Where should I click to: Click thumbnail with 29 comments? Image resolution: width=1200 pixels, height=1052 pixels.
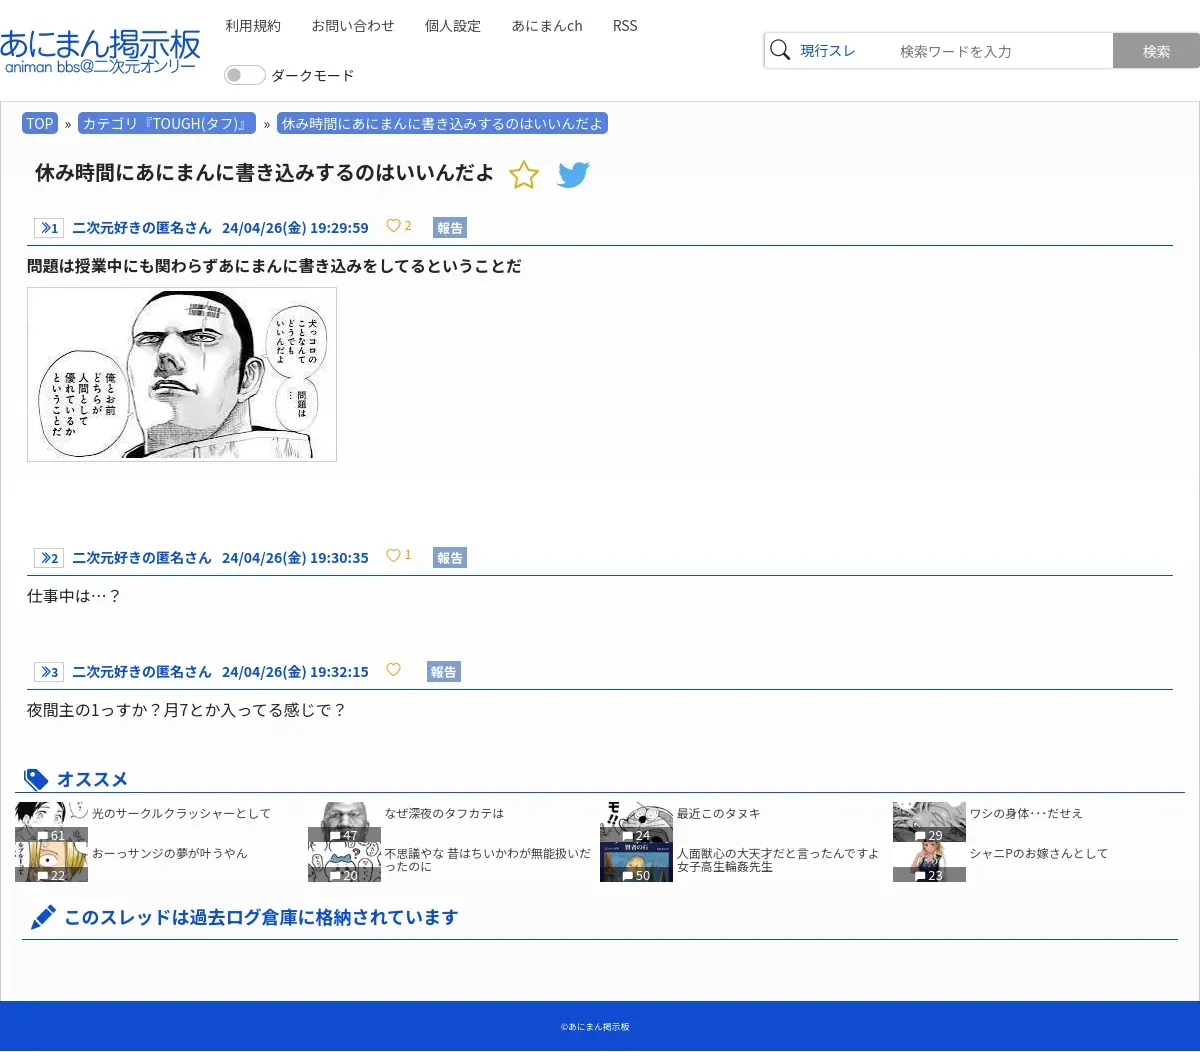point(929,822)
